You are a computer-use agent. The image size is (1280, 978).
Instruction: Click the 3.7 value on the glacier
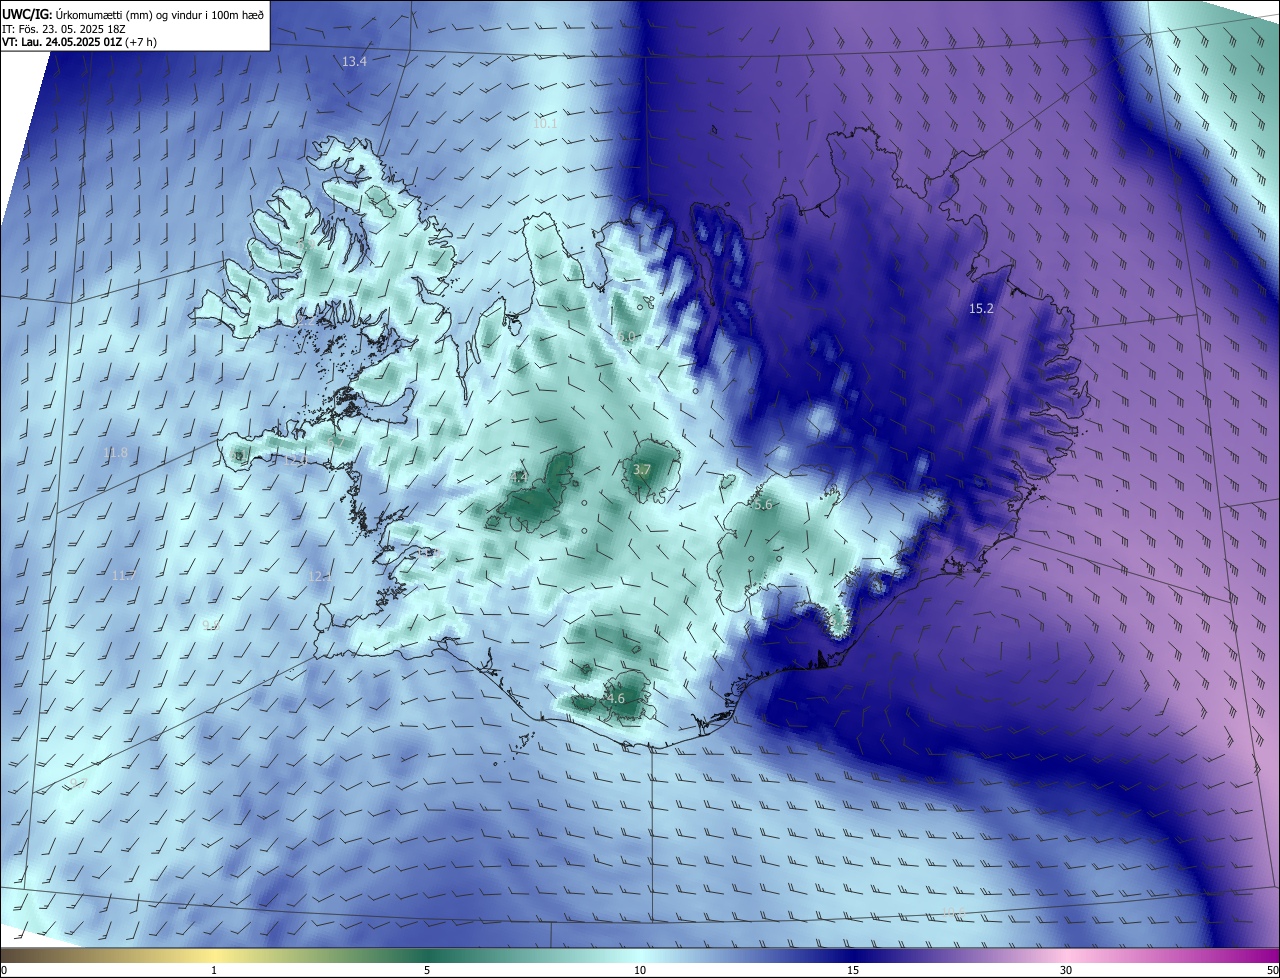click(x=643, y=469)
